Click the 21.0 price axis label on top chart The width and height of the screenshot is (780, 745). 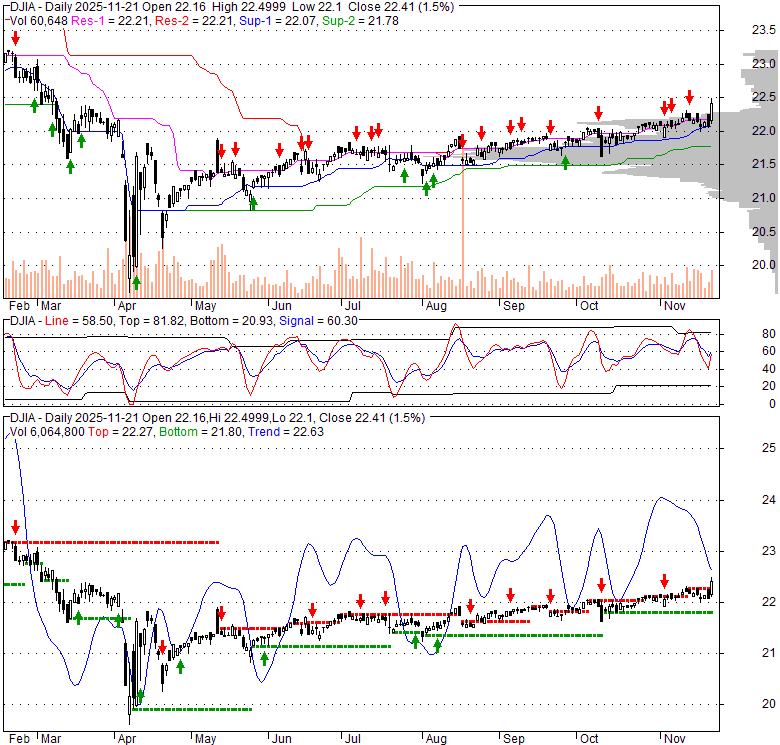(x=764, y=198)
